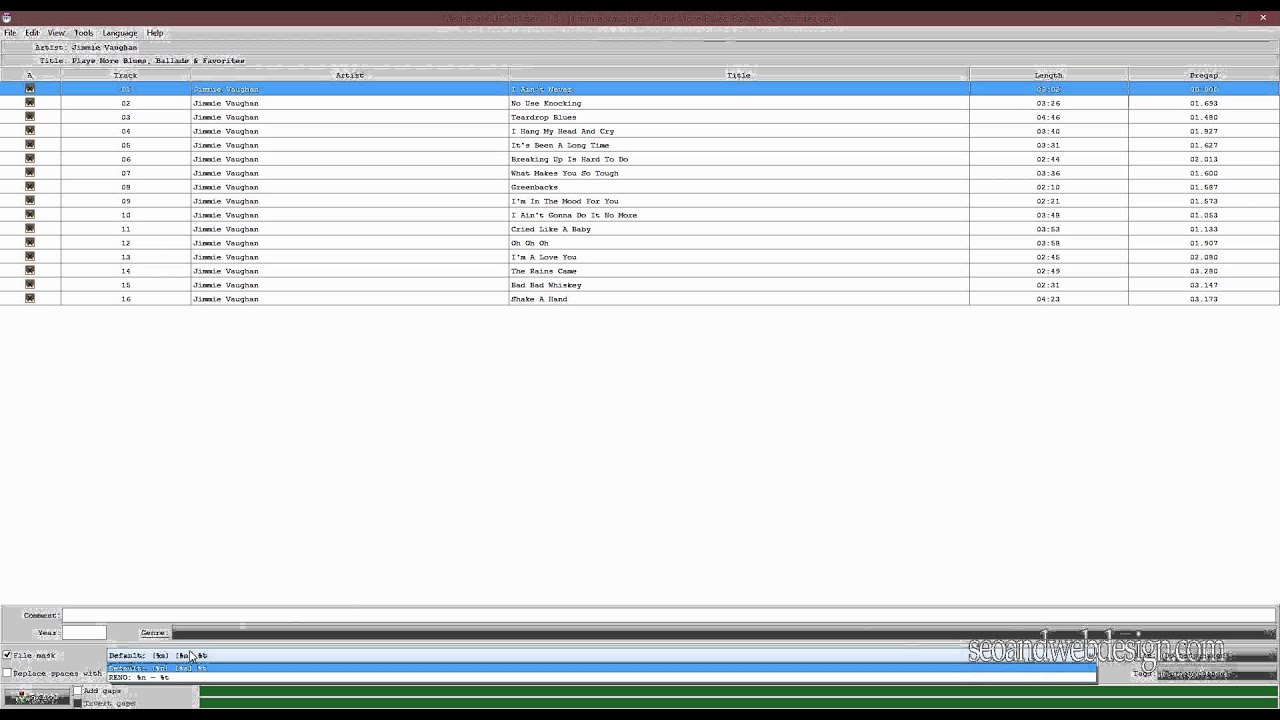Screen dimensions: 1280x720
Task: Toggle checkbox for track 07 What Makes You So Tough
Action: [30, 173]
